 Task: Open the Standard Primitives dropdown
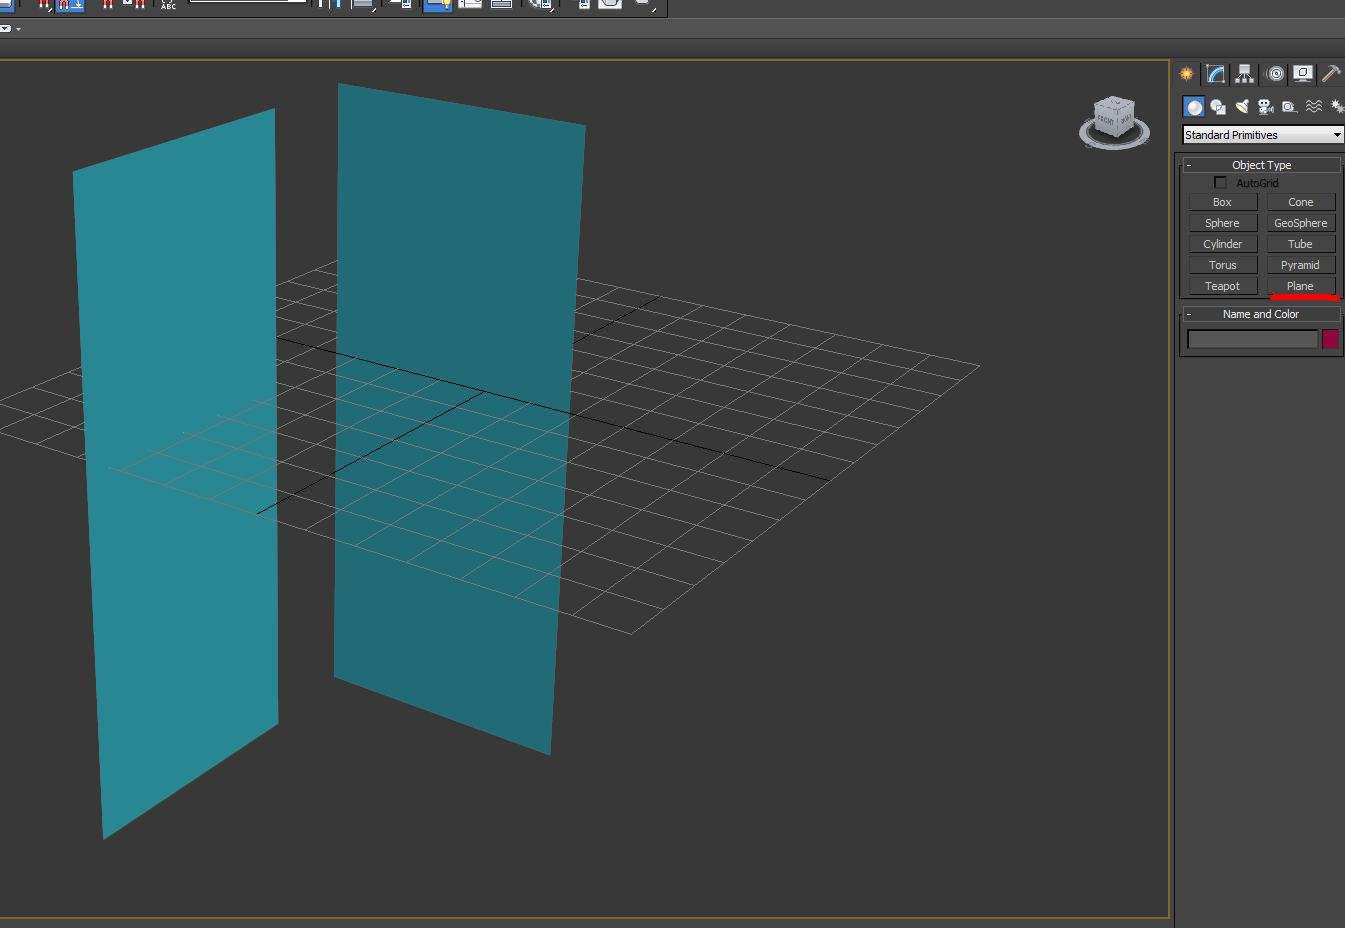(x=1262, y=135)
